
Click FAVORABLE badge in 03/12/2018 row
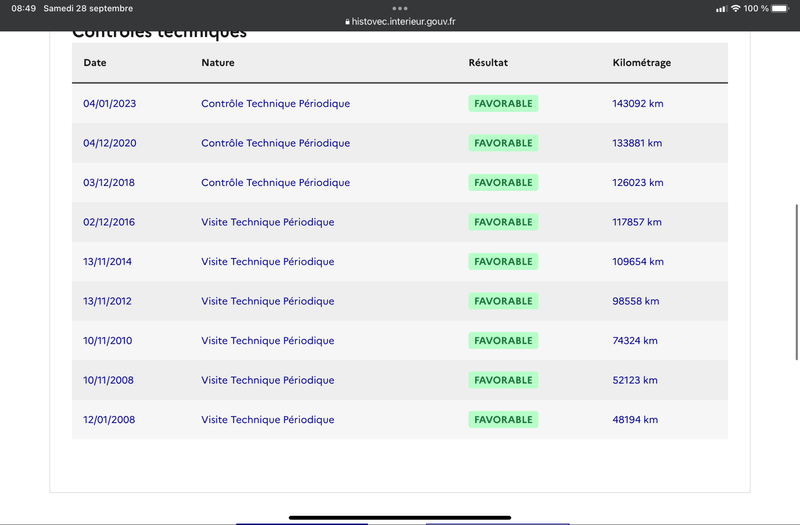coord(503,183)
